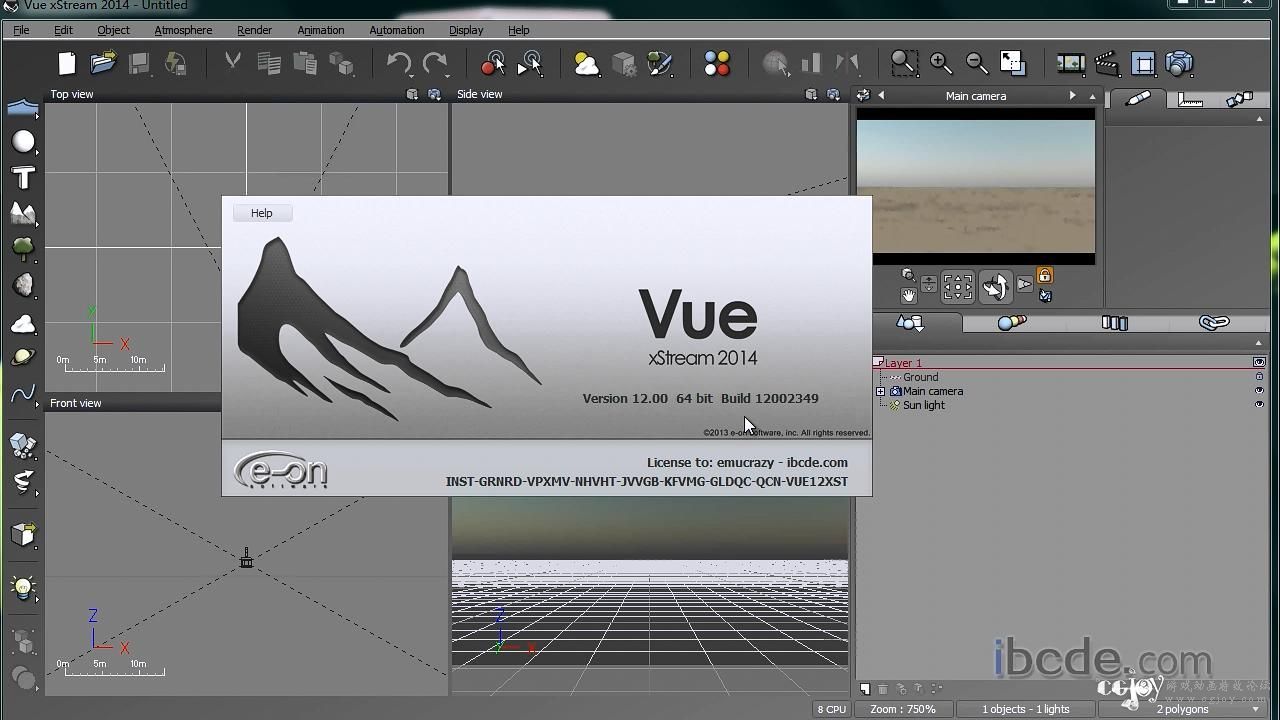Select the Sun light item

(x=923, y=405)
